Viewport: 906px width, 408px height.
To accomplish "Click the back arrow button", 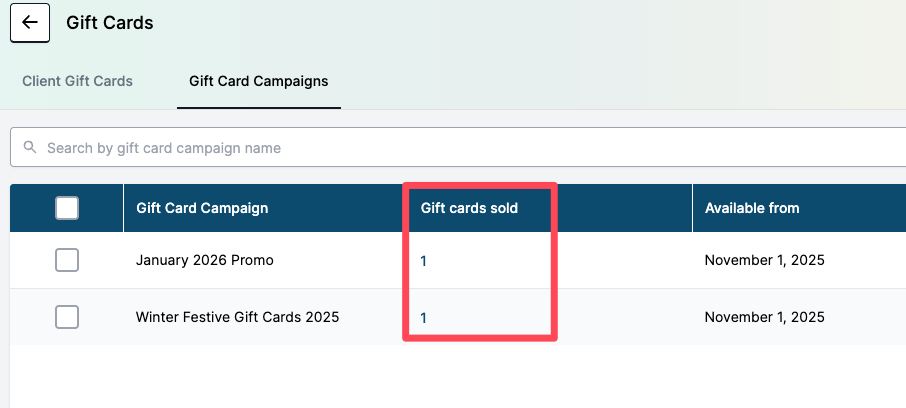I will coord(30,22).
